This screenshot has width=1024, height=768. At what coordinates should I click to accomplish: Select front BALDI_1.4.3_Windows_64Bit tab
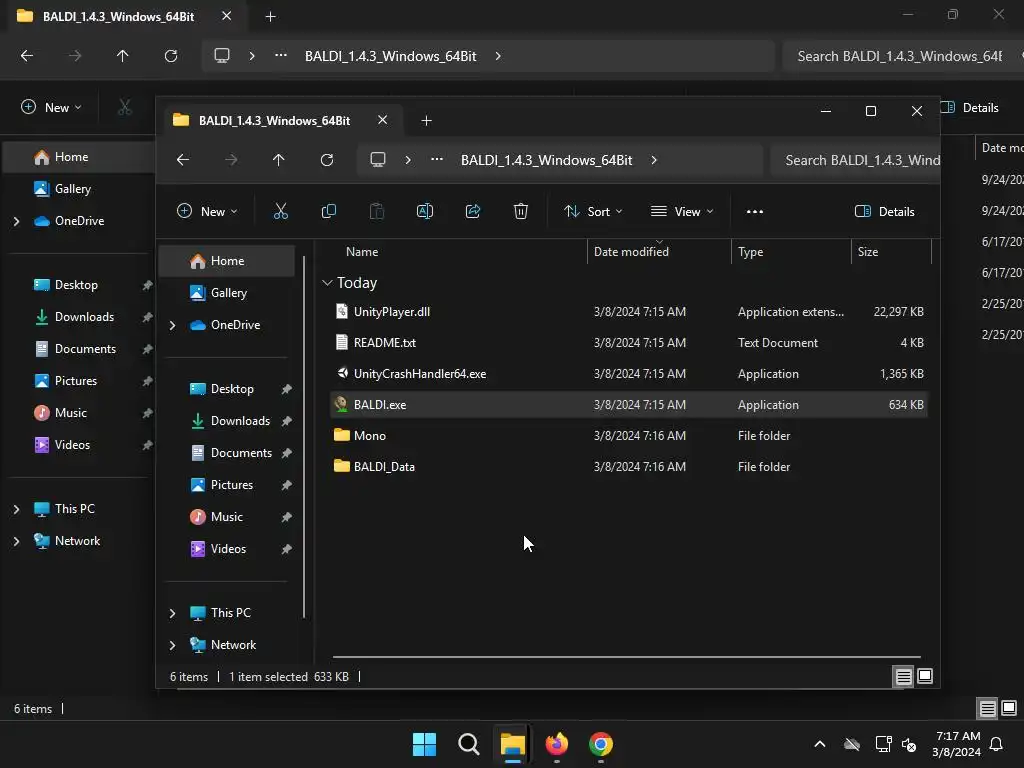[x=274, y=121]
